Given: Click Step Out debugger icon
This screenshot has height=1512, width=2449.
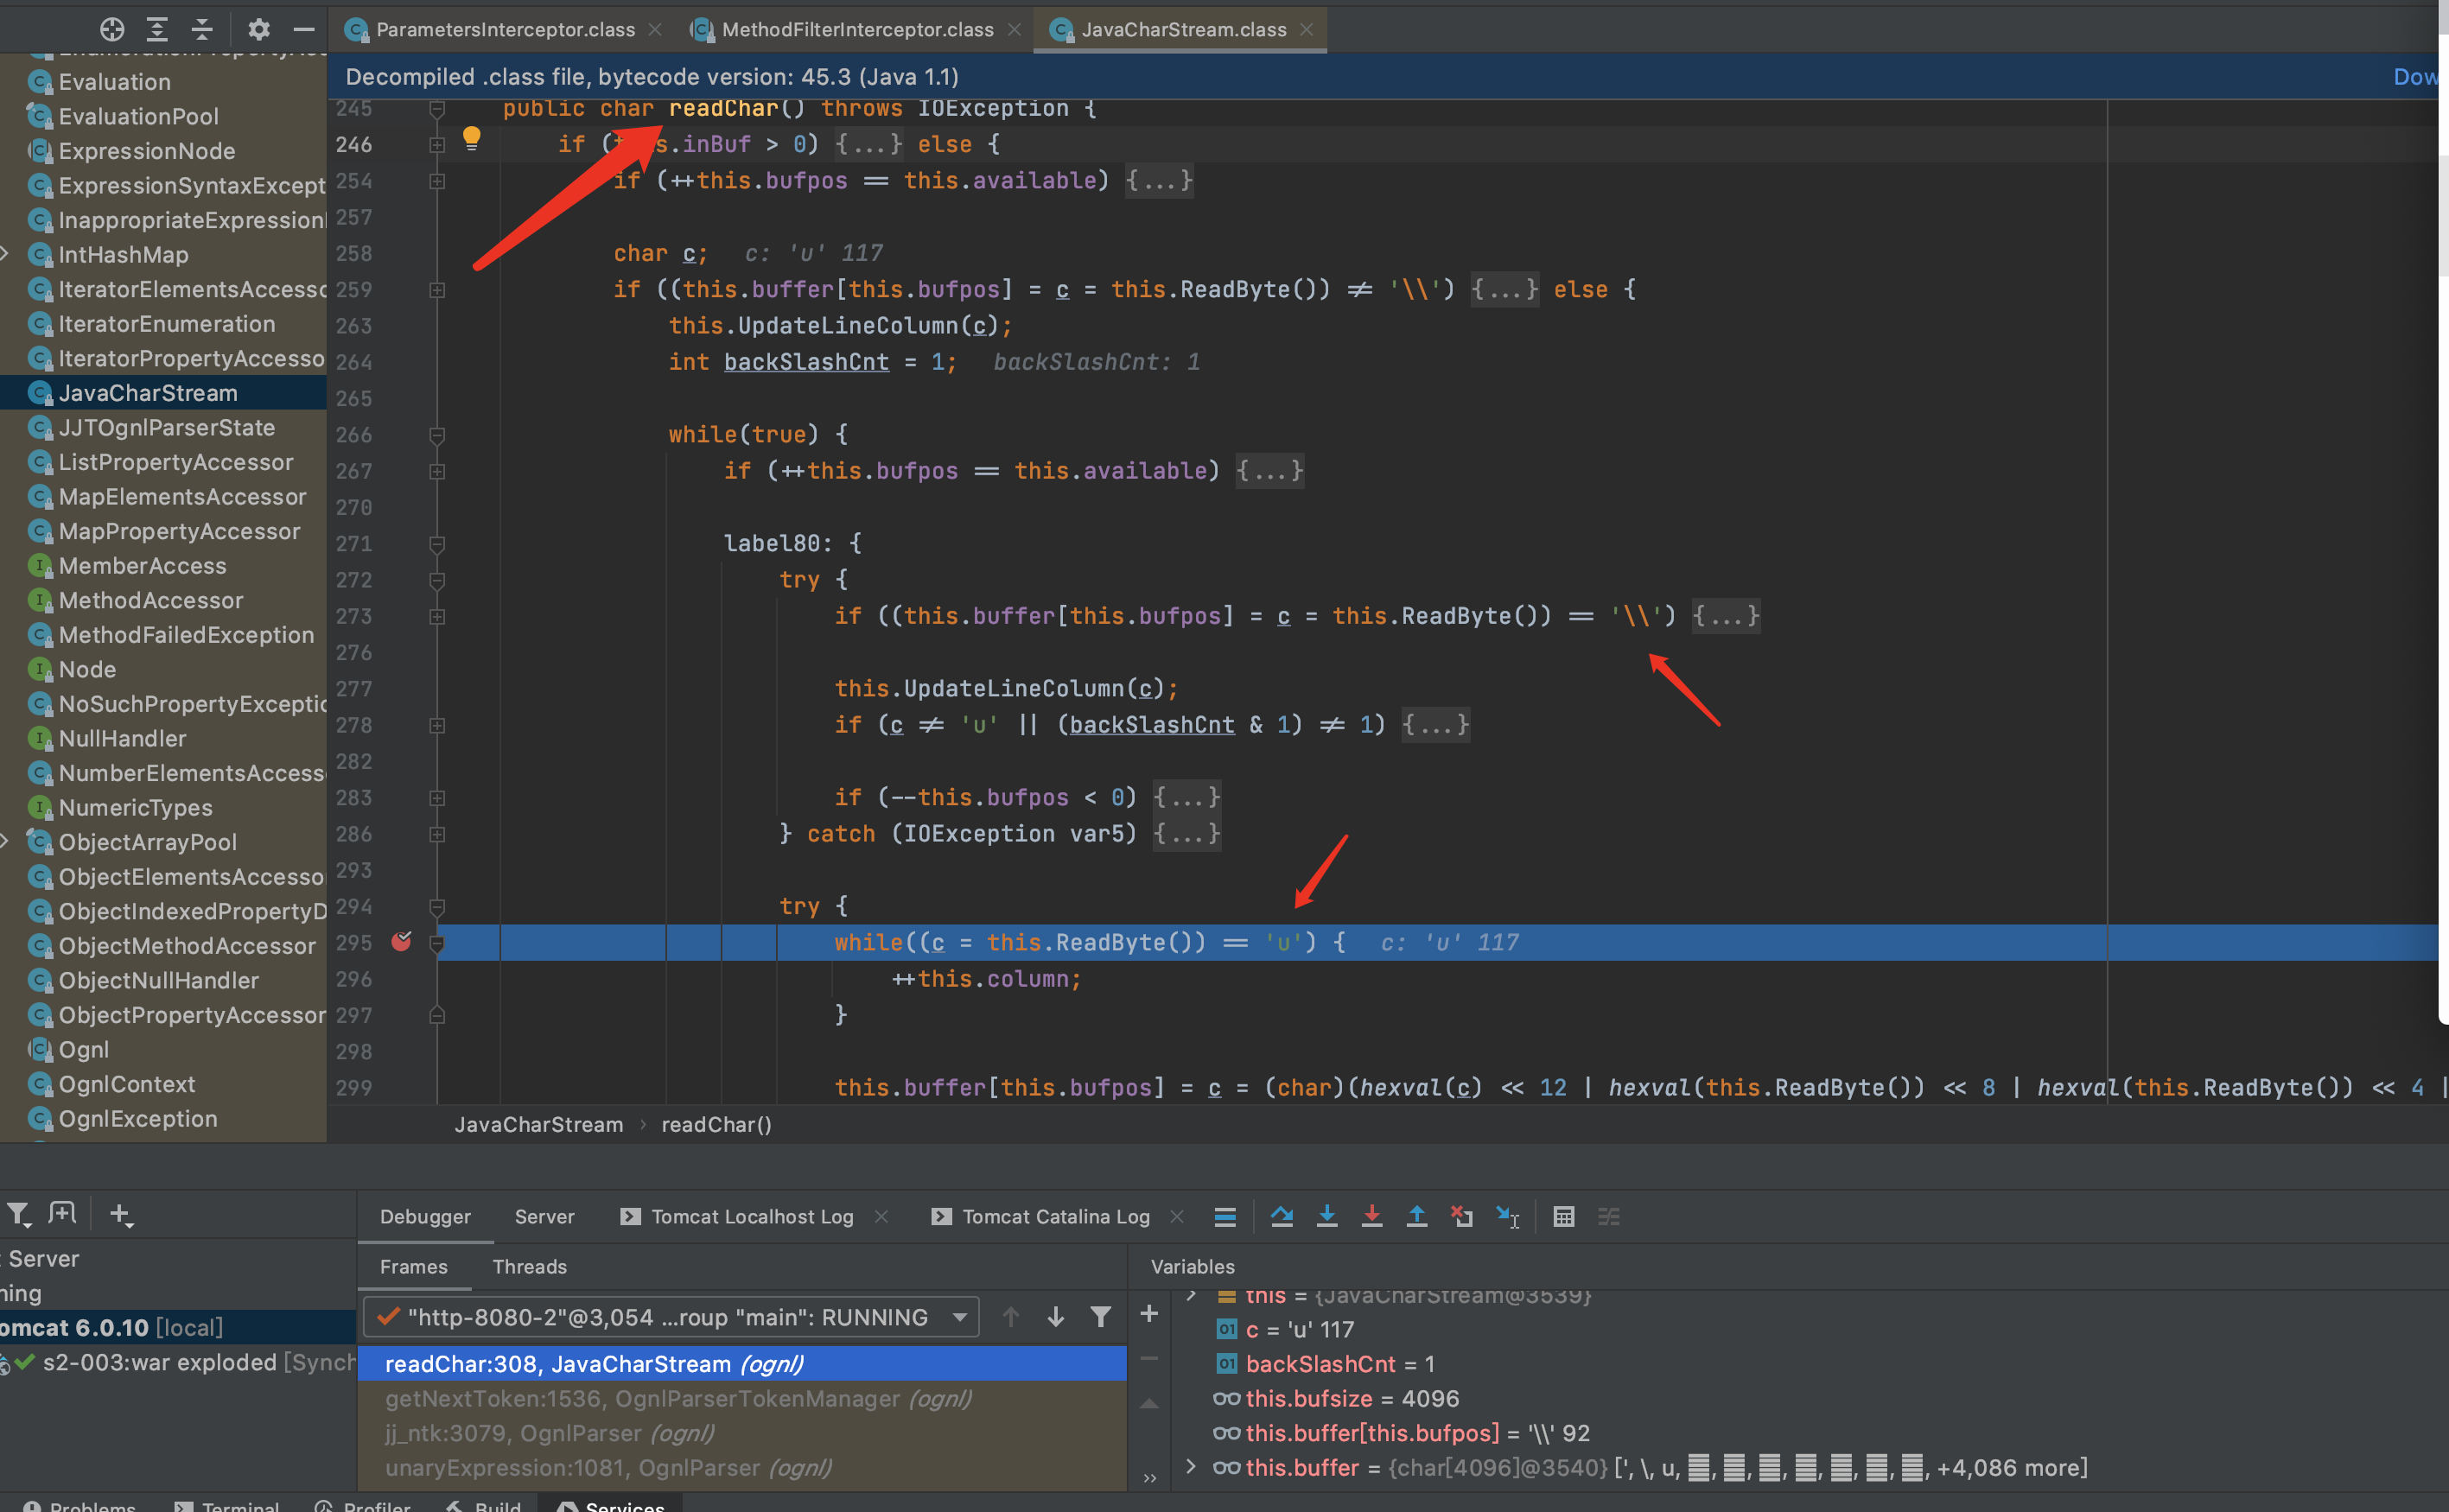Looking at the screenshot, I should pyautogui.click(x=1417, y=1216).
